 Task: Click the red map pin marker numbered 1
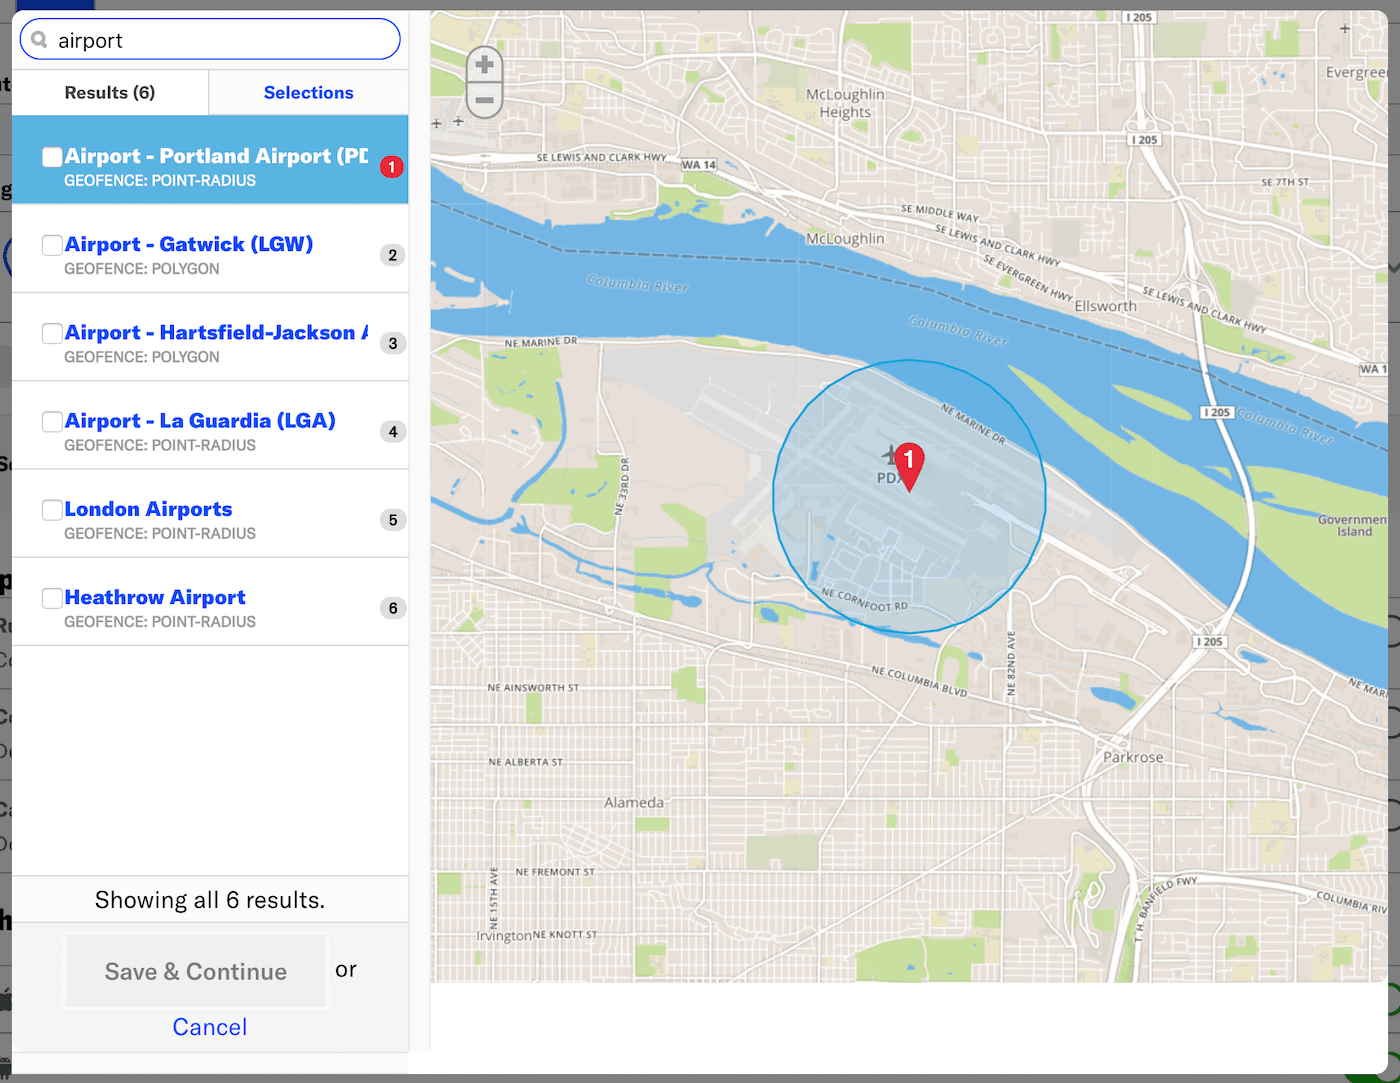click(908, 463)
